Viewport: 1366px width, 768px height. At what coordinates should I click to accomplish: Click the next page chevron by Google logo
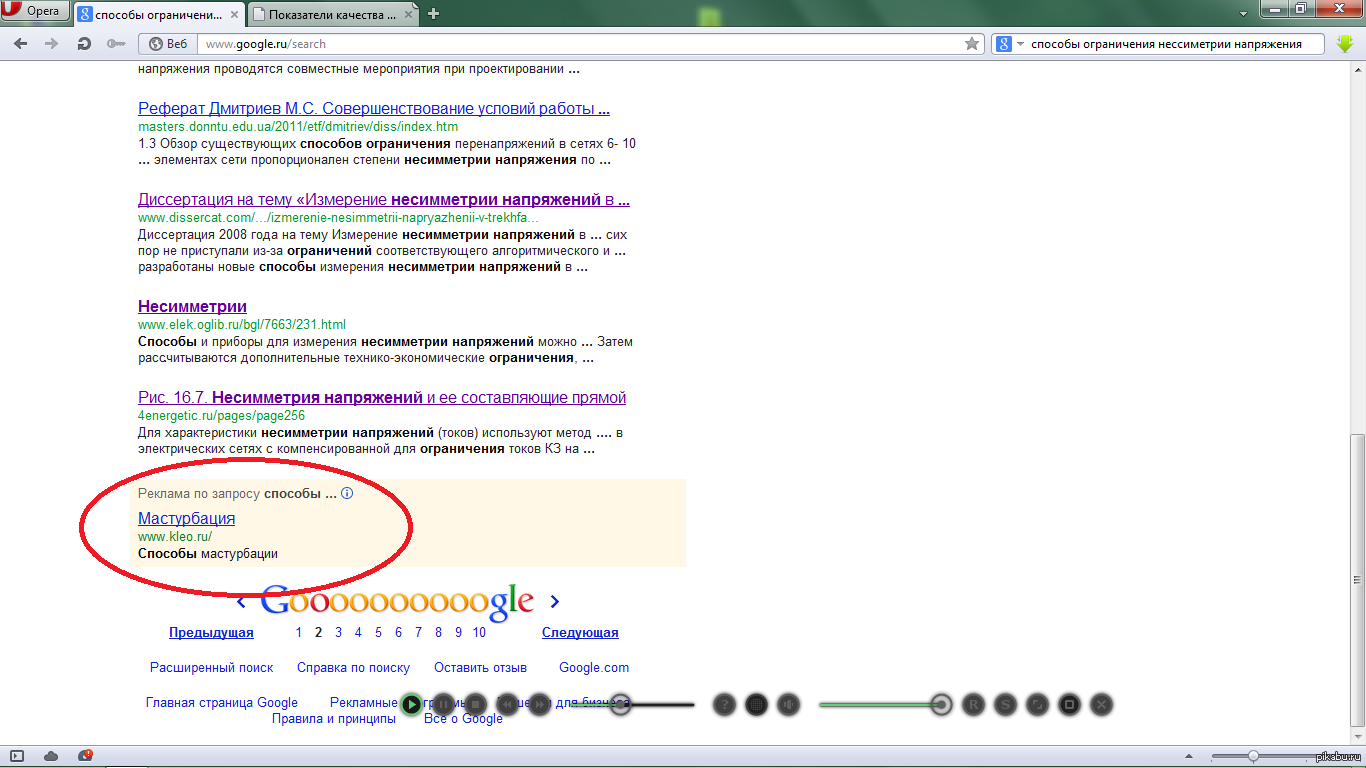[x=555, y=601]
